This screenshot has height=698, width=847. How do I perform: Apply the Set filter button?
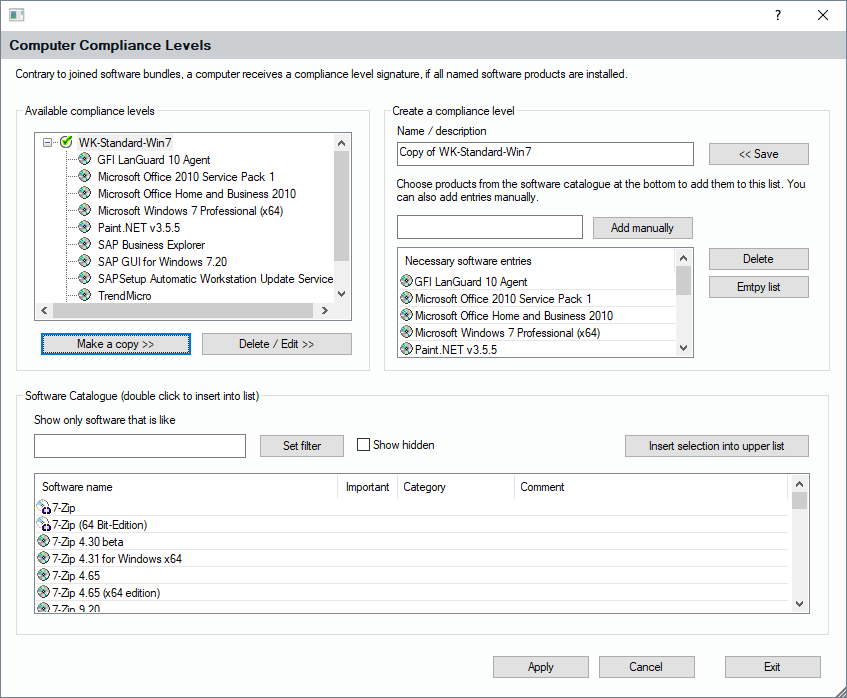(301, 446)
